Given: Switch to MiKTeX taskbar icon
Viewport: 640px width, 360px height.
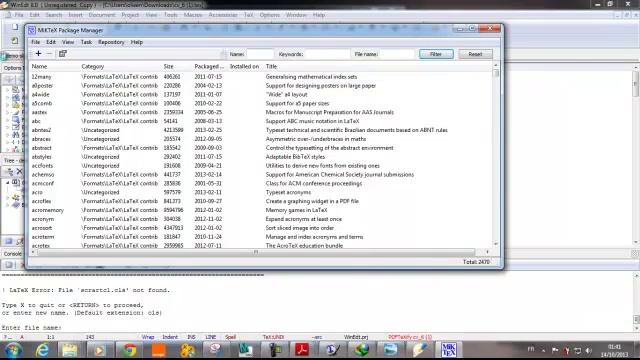Looking at the screenshot, I should pyautogui.click(x=448, y=350).
